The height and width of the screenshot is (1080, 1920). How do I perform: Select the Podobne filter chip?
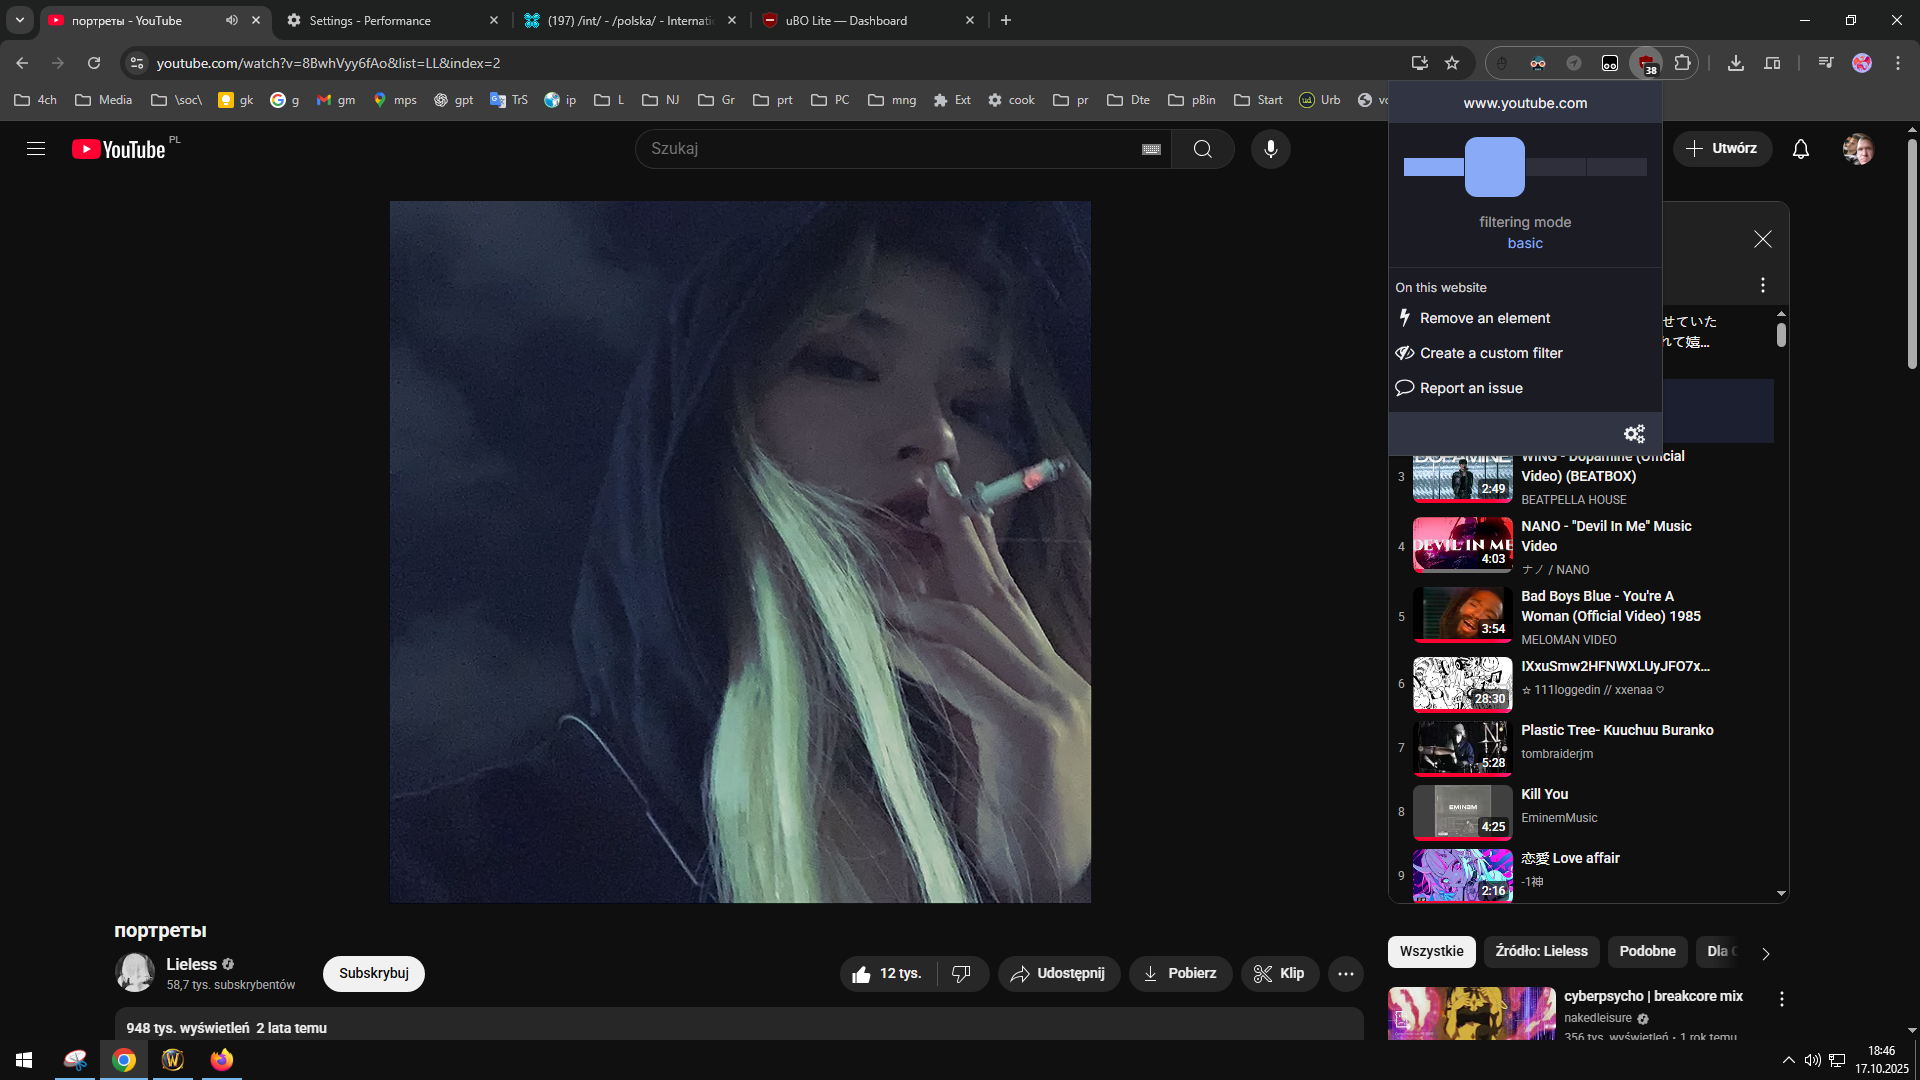1647,952
